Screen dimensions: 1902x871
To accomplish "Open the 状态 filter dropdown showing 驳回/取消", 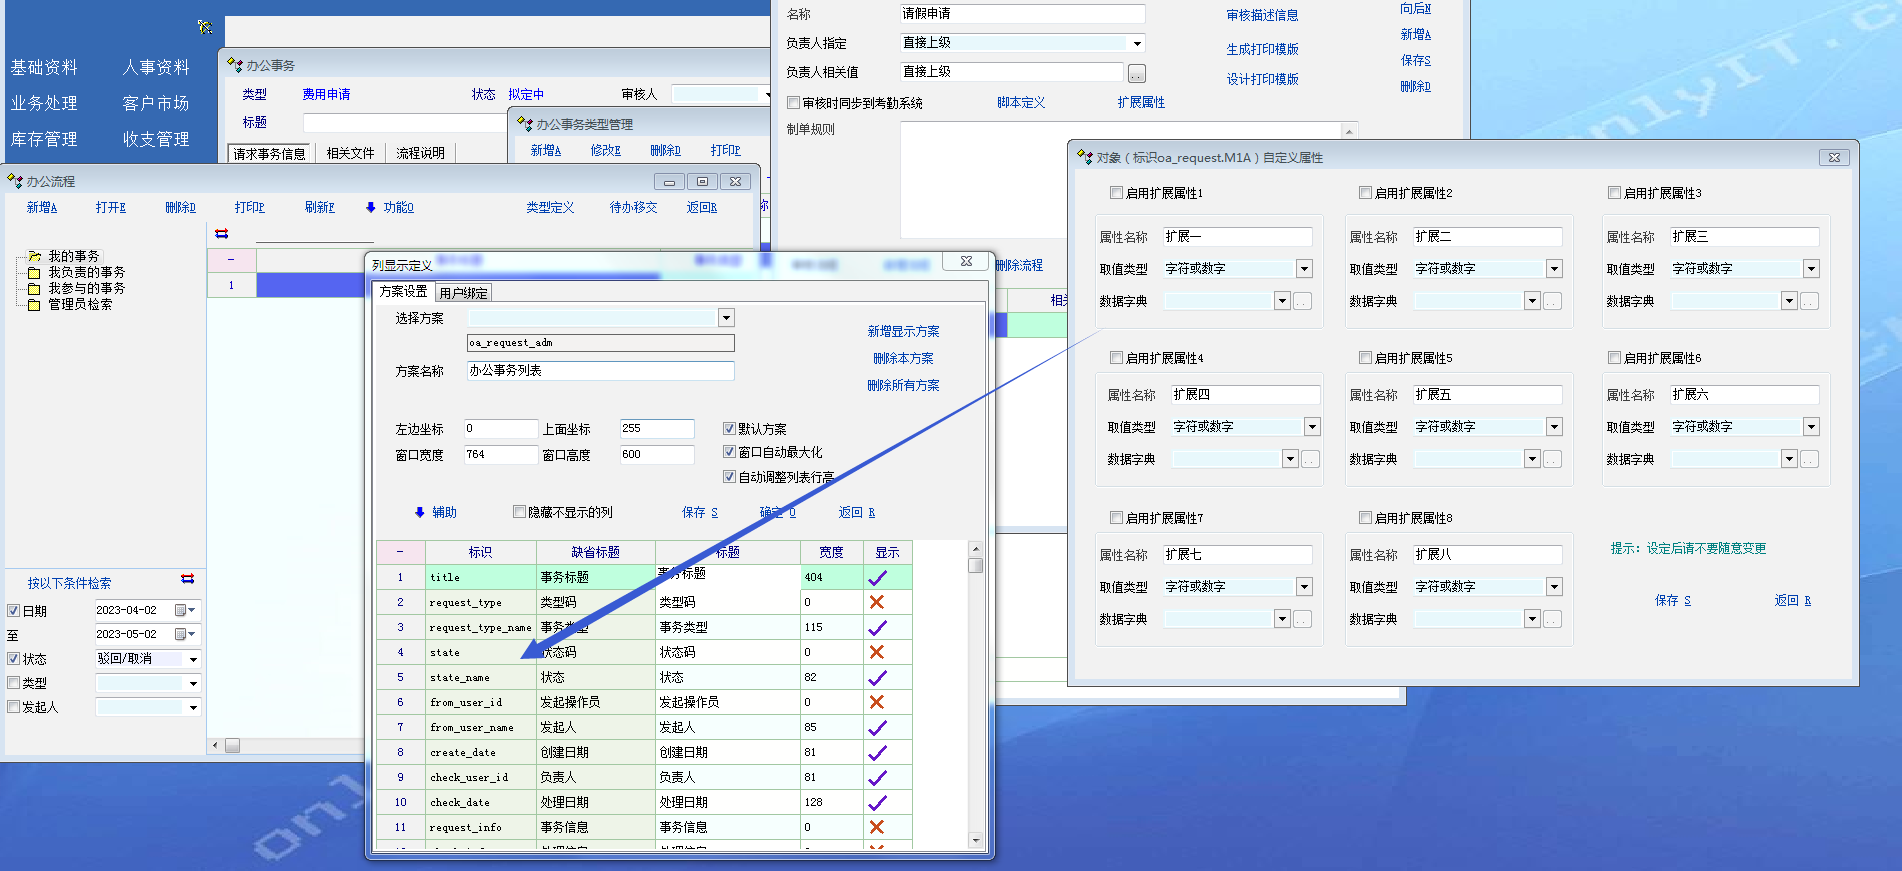I will click(x=193, y=659).
